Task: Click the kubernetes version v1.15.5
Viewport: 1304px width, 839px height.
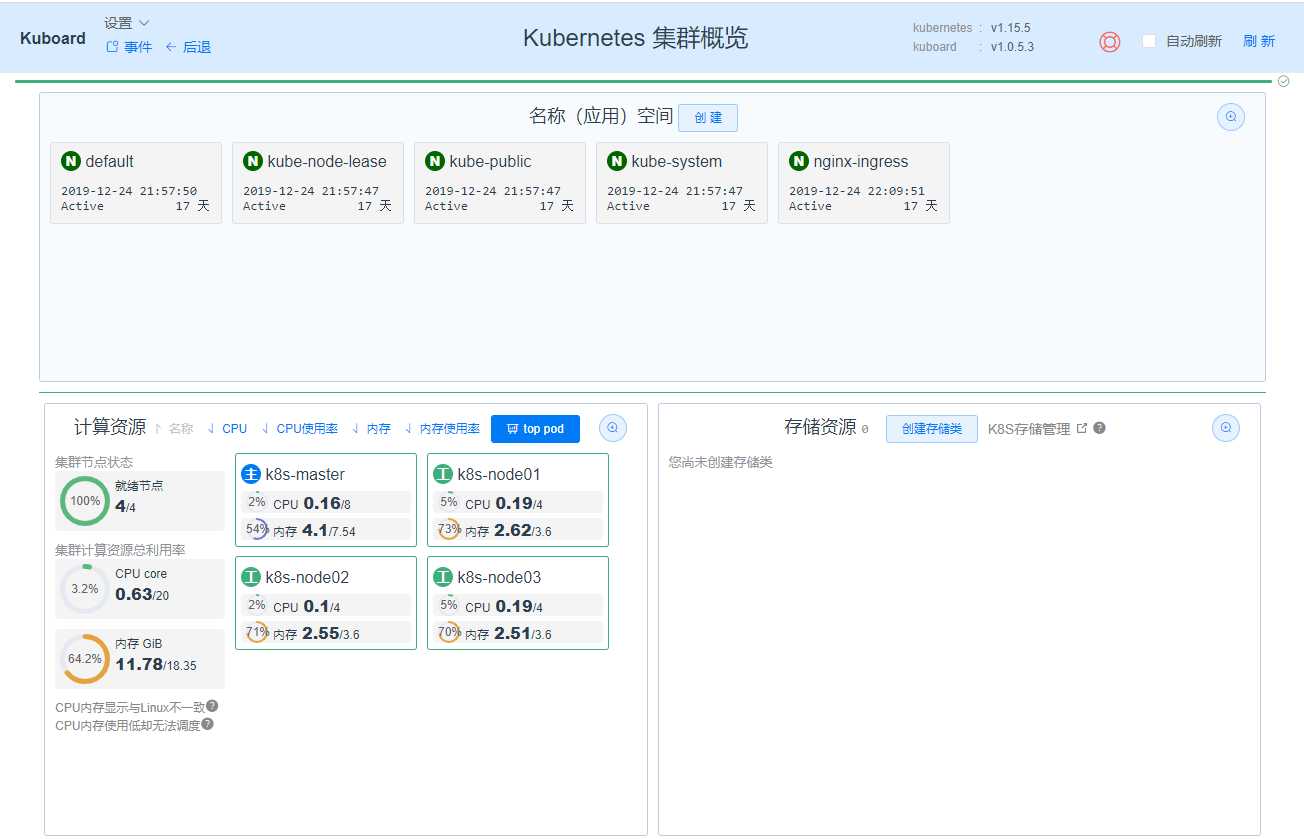Action: 1010,28
